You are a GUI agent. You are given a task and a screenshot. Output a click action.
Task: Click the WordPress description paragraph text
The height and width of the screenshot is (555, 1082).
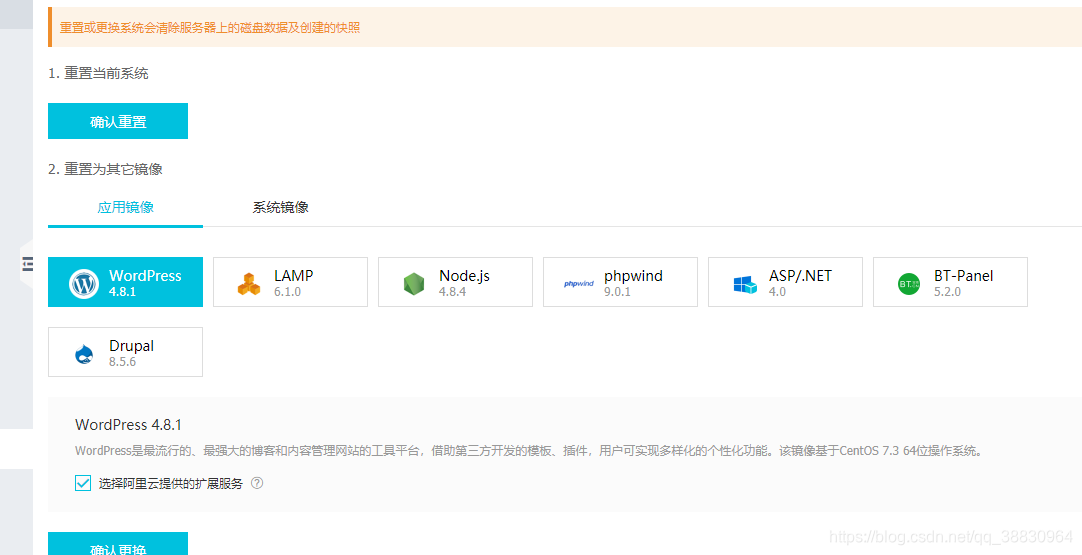click(528, 451)
